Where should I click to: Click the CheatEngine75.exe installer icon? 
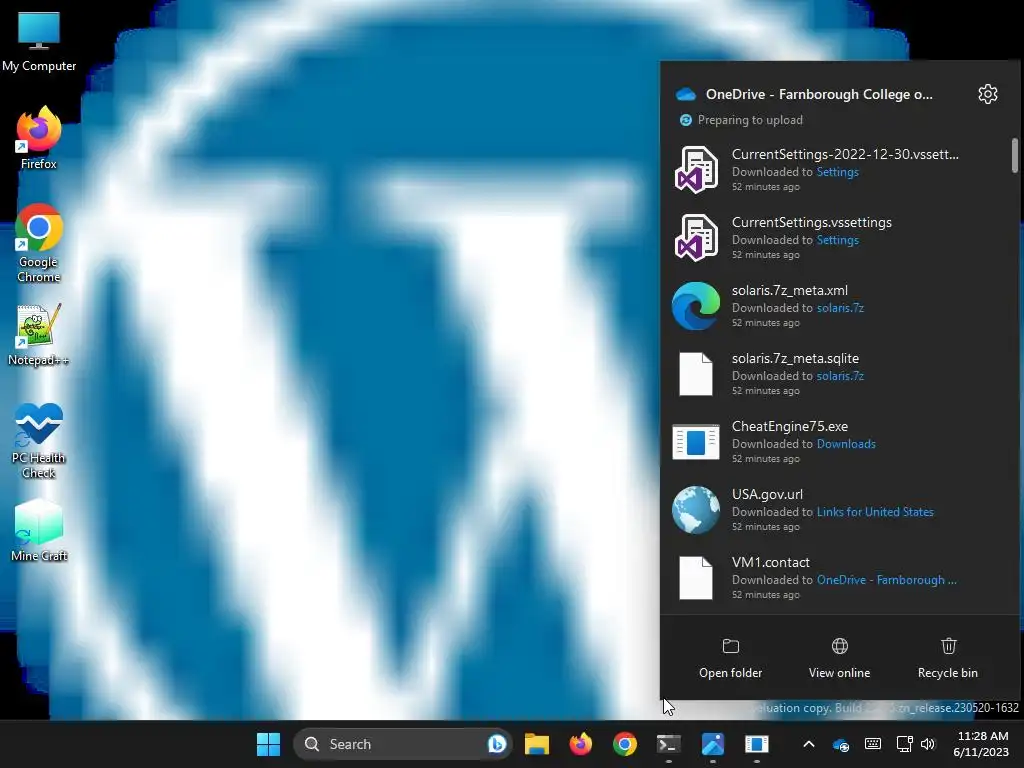pos(696,442)
